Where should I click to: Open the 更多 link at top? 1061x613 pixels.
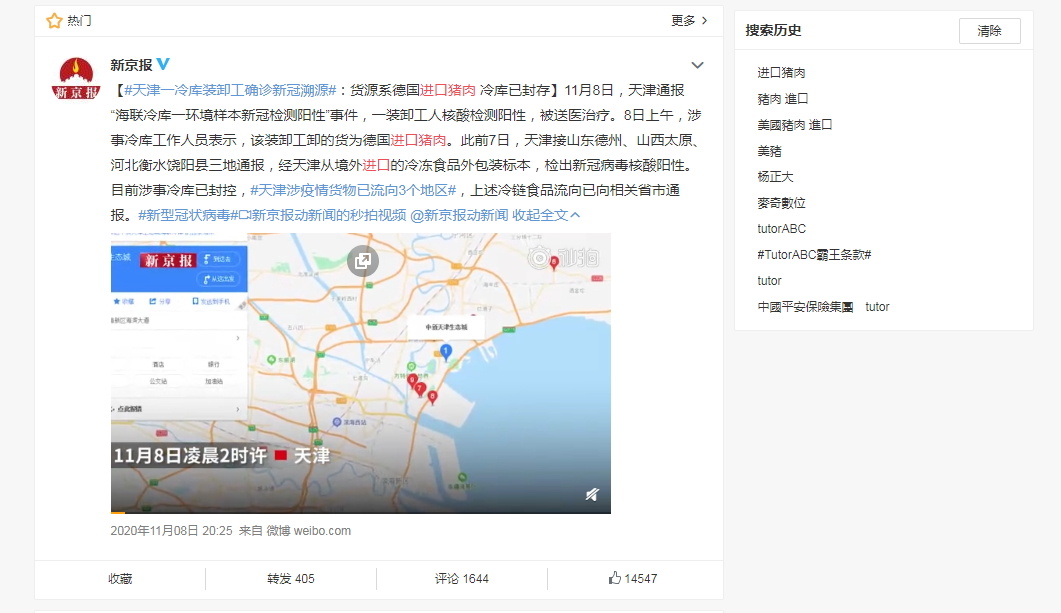click(689, 20)
